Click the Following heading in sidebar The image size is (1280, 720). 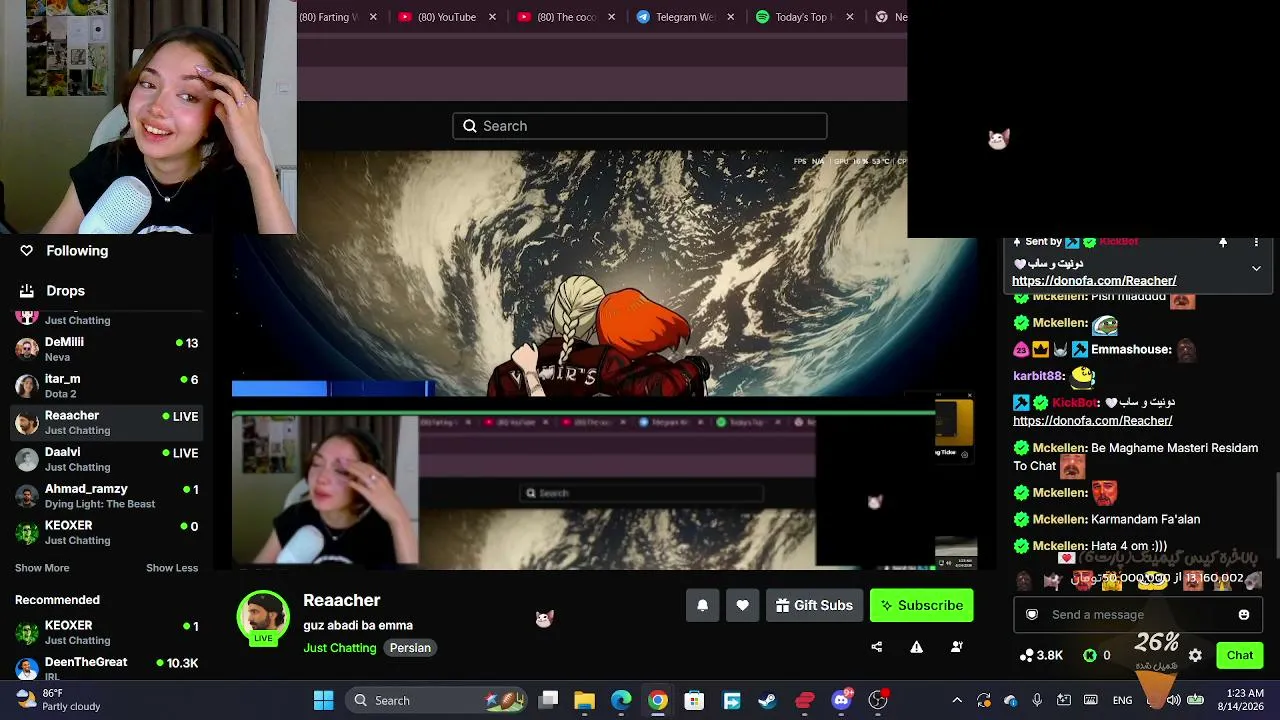pyautogui.click(x=77, y=251)
